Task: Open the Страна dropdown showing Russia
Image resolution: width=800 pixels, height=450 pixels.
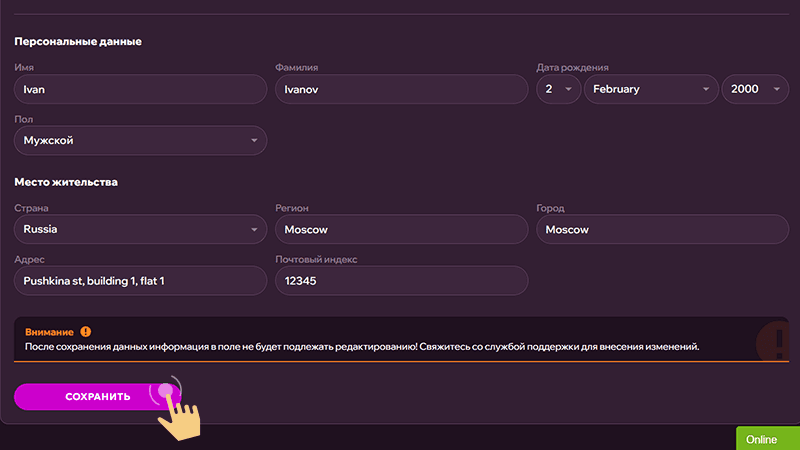Action: 141,229
